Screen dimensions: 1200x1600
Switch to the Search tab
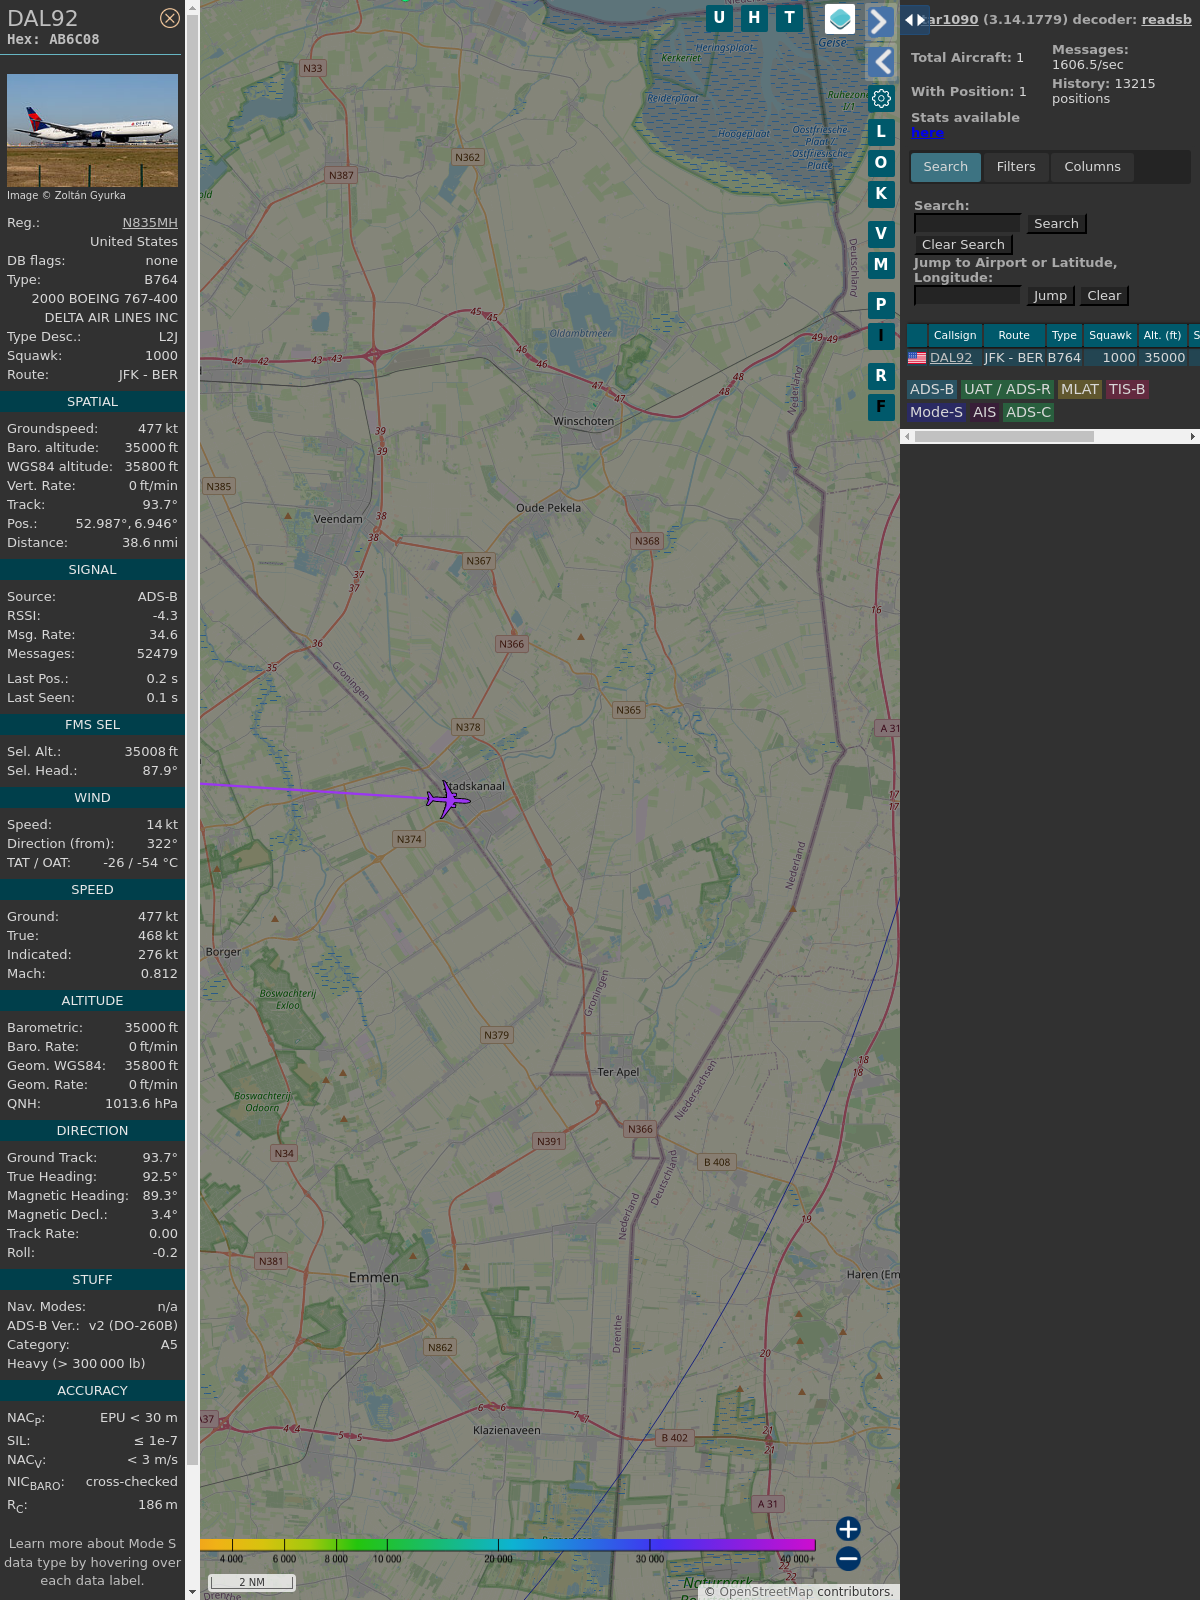(x=945, y=167)
